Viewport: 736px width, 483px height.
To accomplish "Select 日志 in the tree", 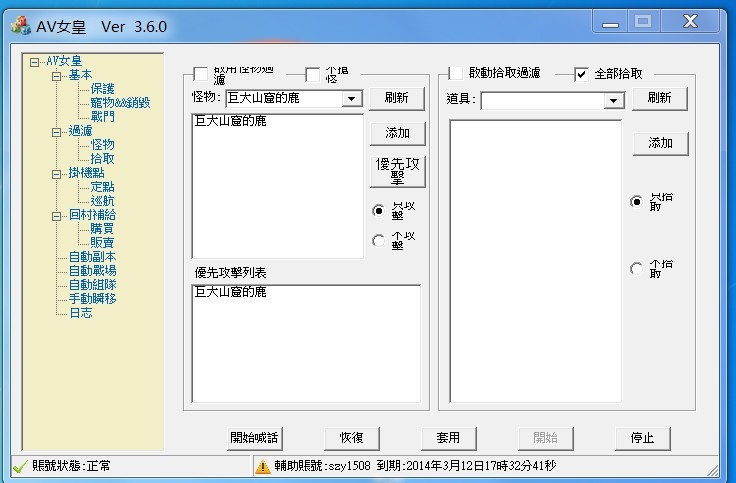I will click(x=81, y=313).
